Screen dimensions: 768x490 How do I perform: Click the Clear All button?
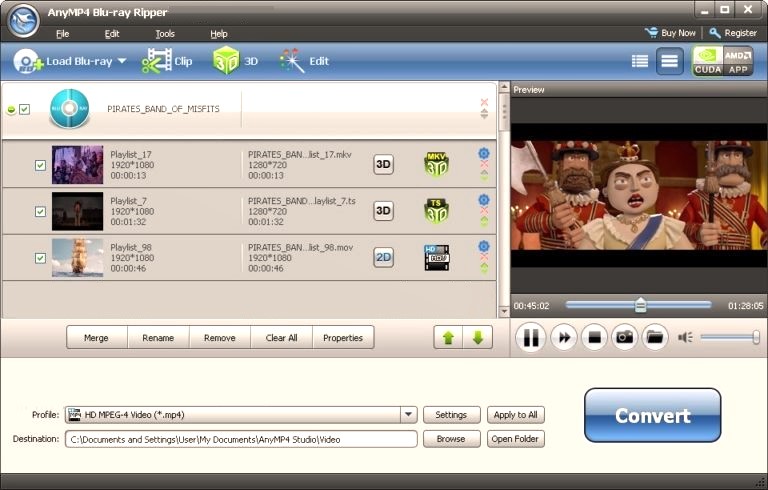pos(282,338)
